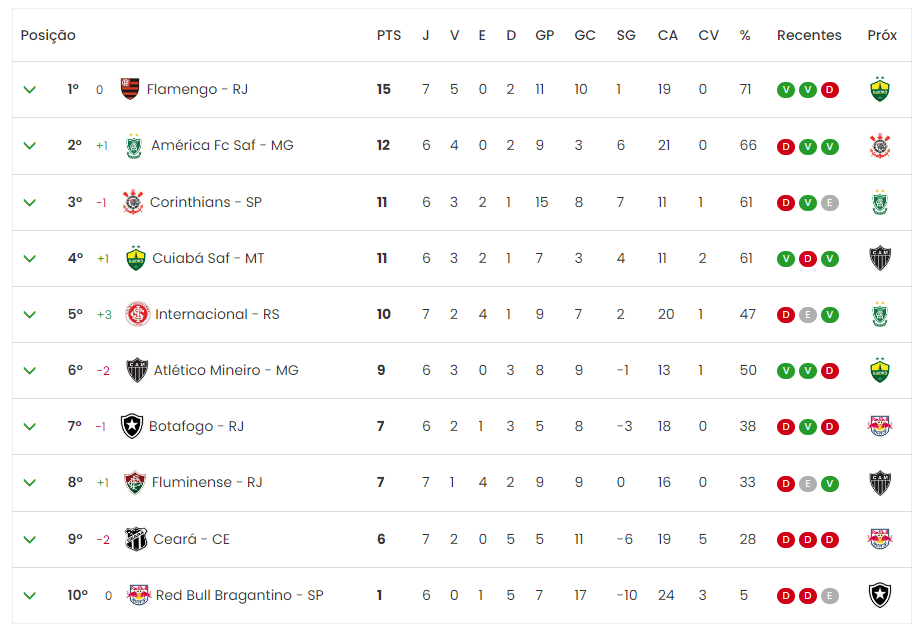924x641 pixels.
Task: Click Flamengo's red D recent result badge
Action: [830, 90]
